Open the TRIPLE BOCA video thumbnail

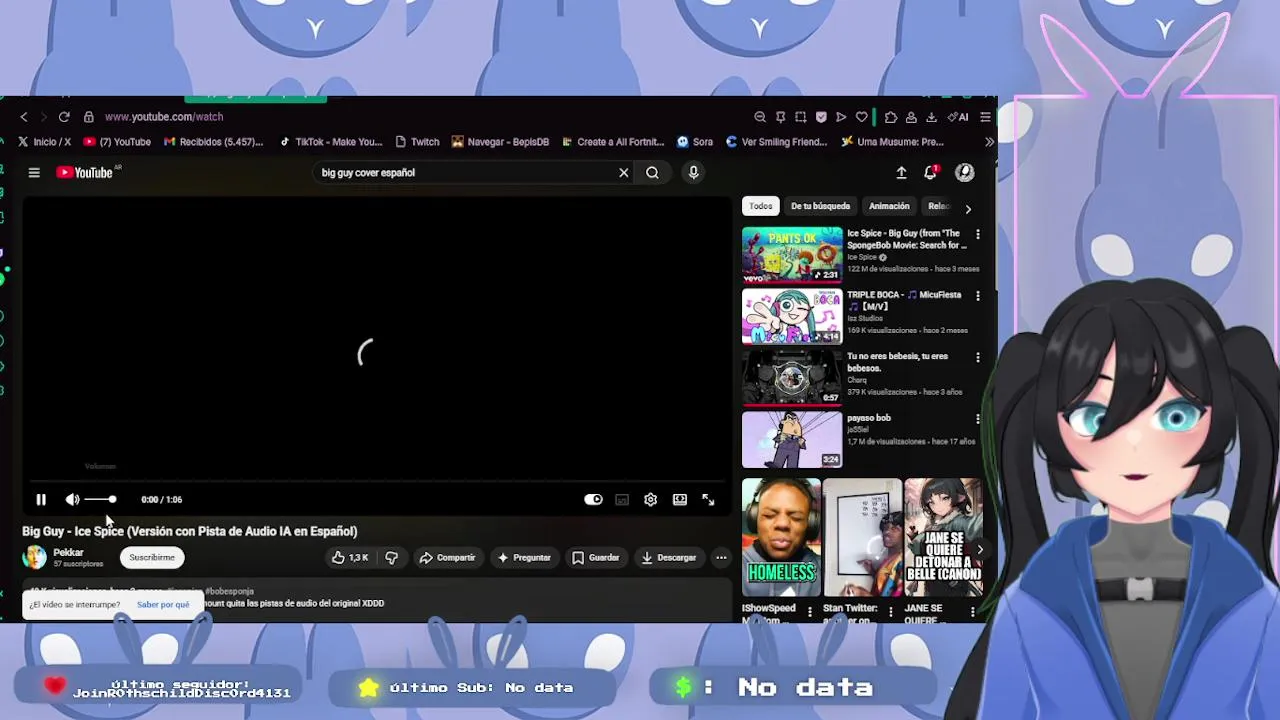pos(792,316)
